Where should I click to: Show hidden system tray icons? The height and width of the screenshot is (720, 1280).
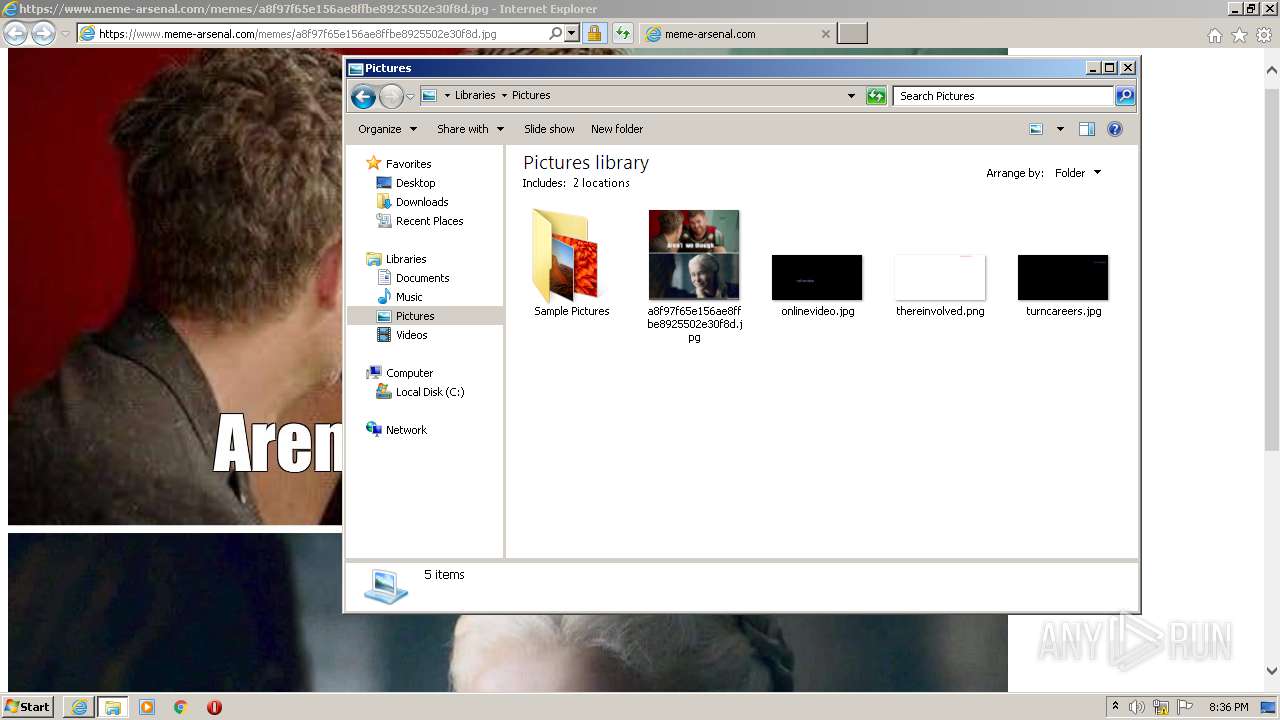point(1116,706)
